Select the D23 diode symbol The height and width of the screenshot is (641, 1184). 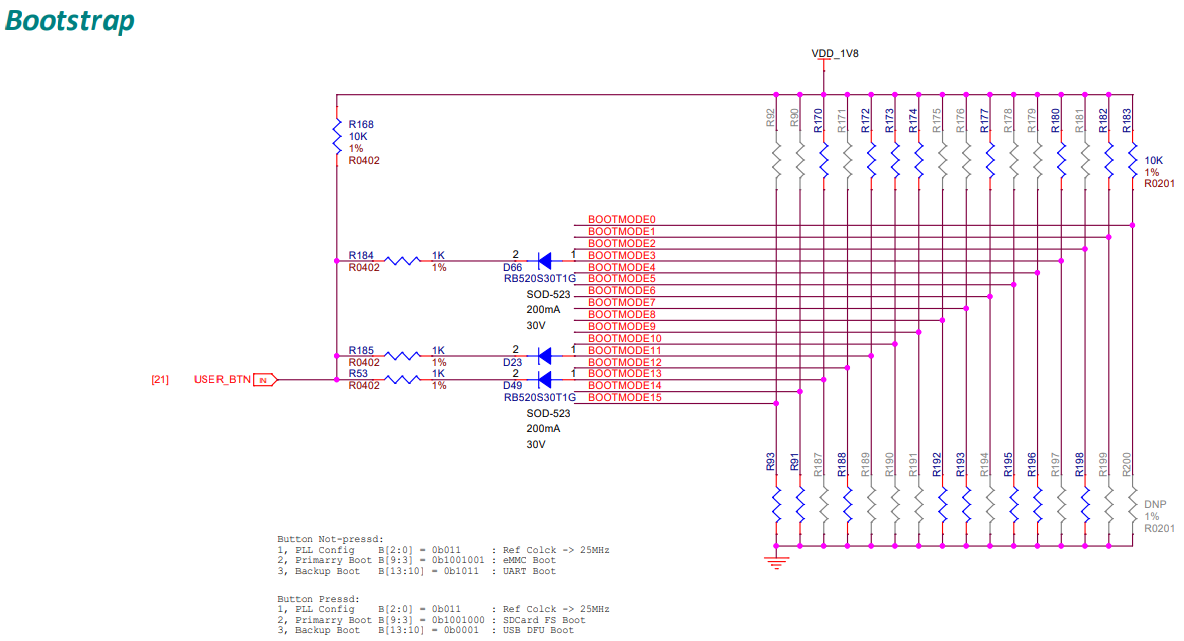pos(544,355)
